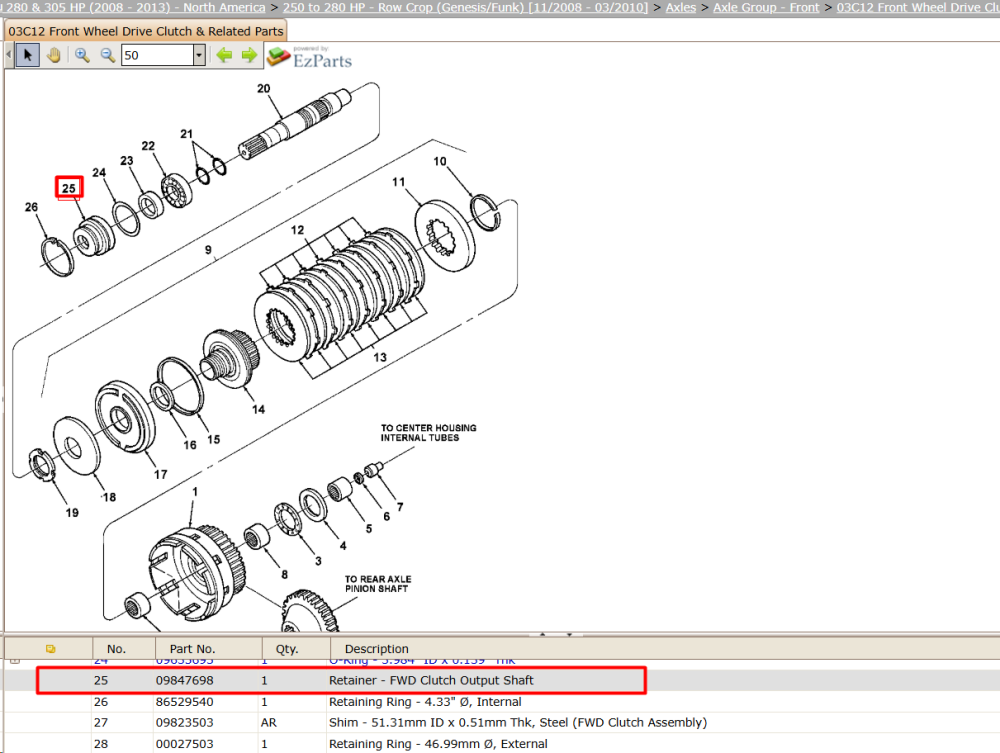Click the splitter expand down arrow above table
This screenshot has height=753, width=1000.
click(x=569, y=634)
